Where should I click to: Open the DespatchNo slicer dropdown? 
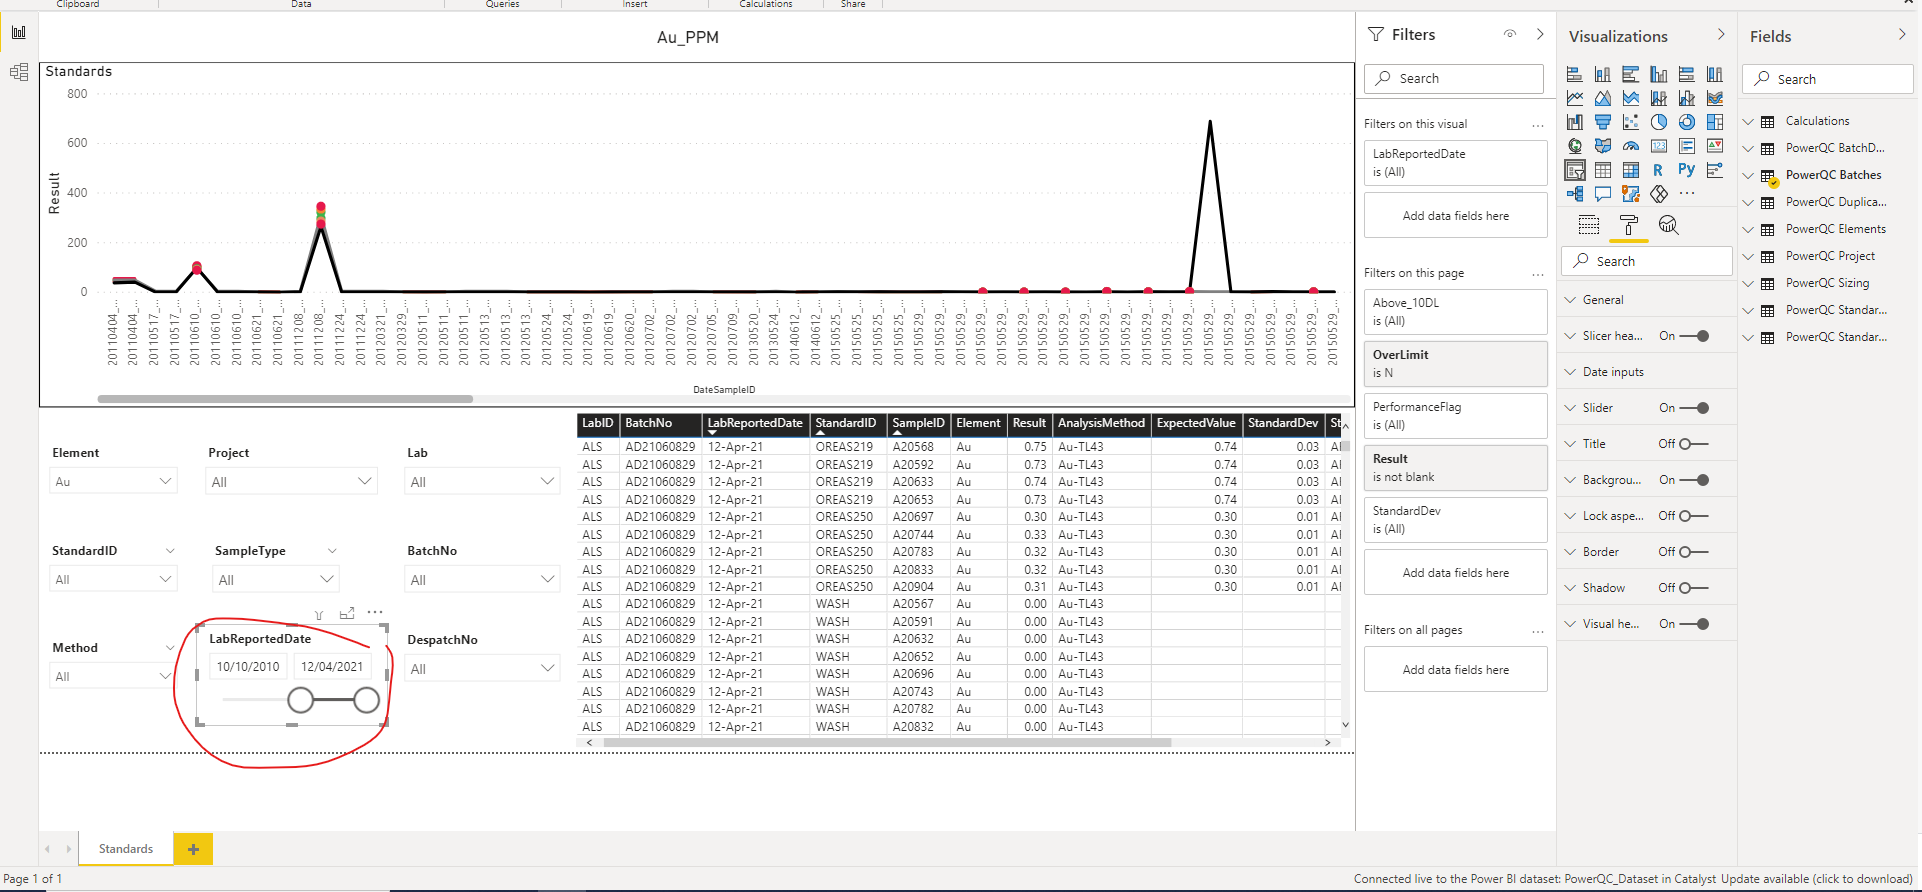pos(482,668)
